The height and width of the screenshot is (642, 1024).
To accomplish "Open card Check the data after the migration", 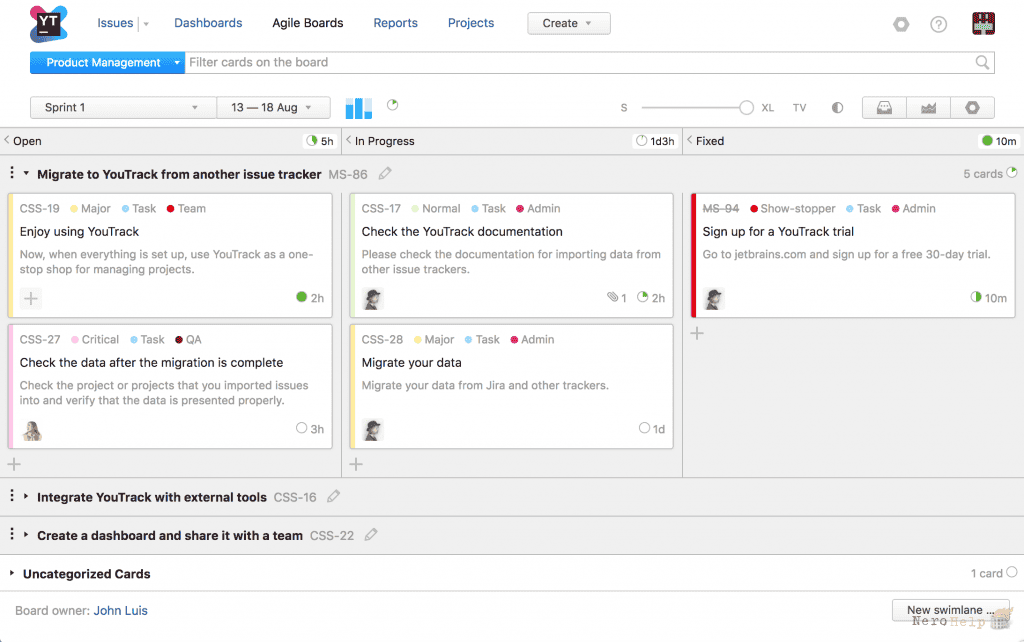I will click(x=151, y=362).
